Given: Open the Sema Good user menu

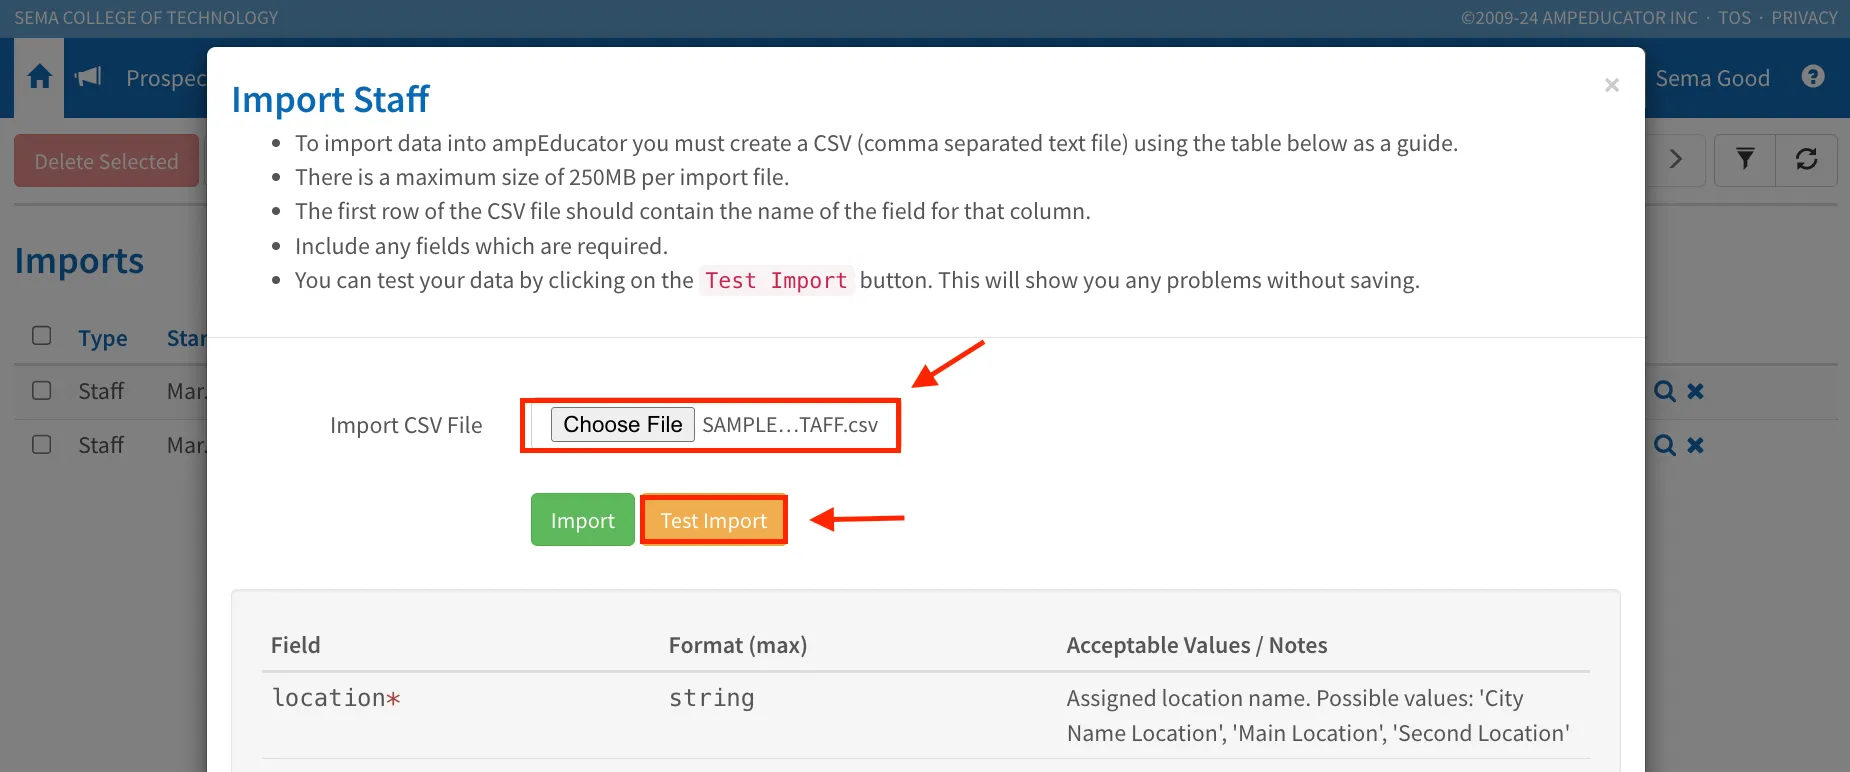Looking at the screenshot, I should [x=1712, y=78].
